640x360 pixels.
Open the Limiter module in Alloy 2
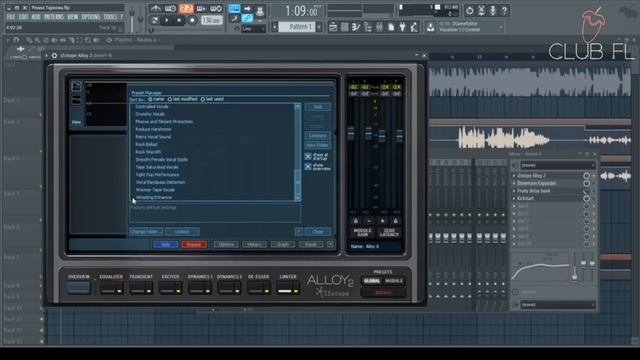tap(288, 287)
